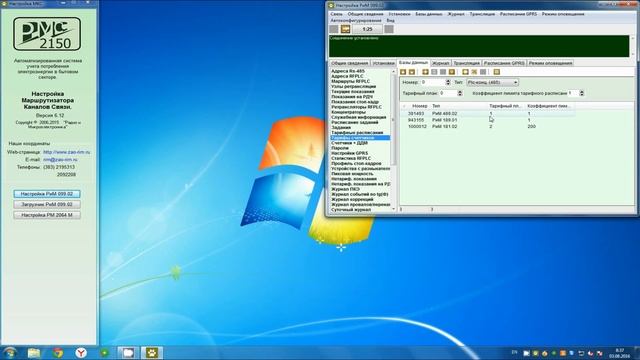Open the Установки menu in menu bar
Screen dimensions: 640x360
tap(399, 14)
